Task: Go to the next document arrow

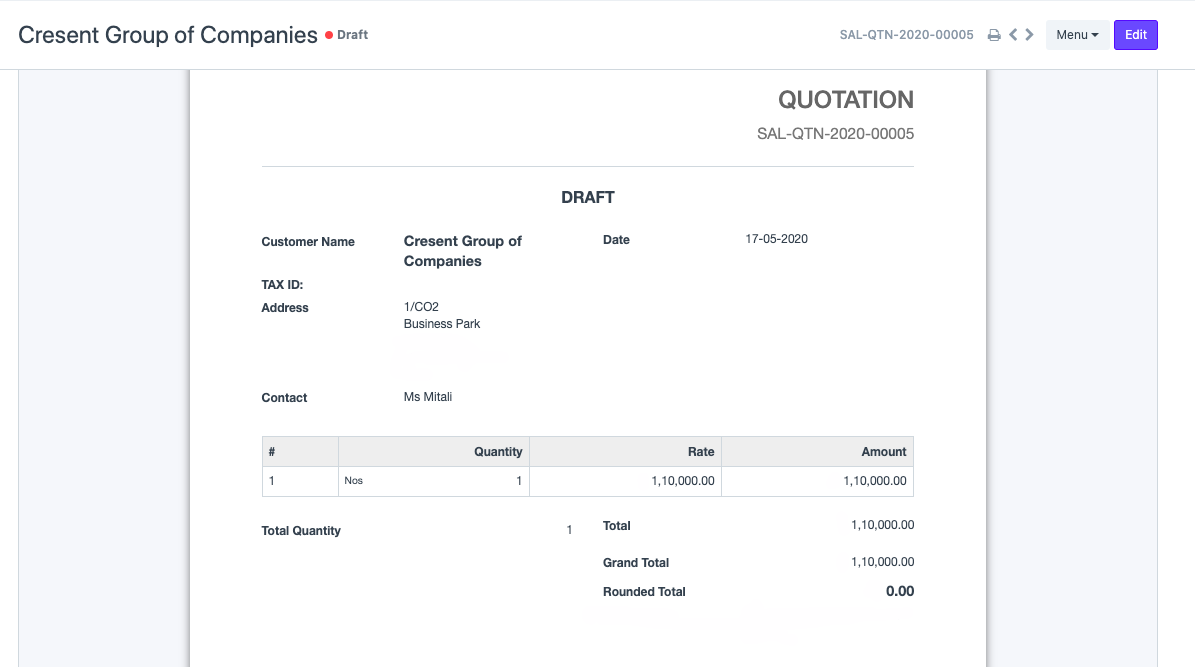Action: click(x=1030, y=35)
